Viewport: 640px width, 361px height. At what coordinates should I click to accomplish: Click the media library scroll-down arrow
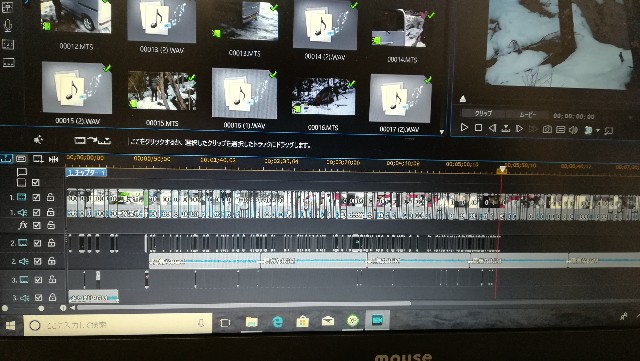[x=442, y=132]
